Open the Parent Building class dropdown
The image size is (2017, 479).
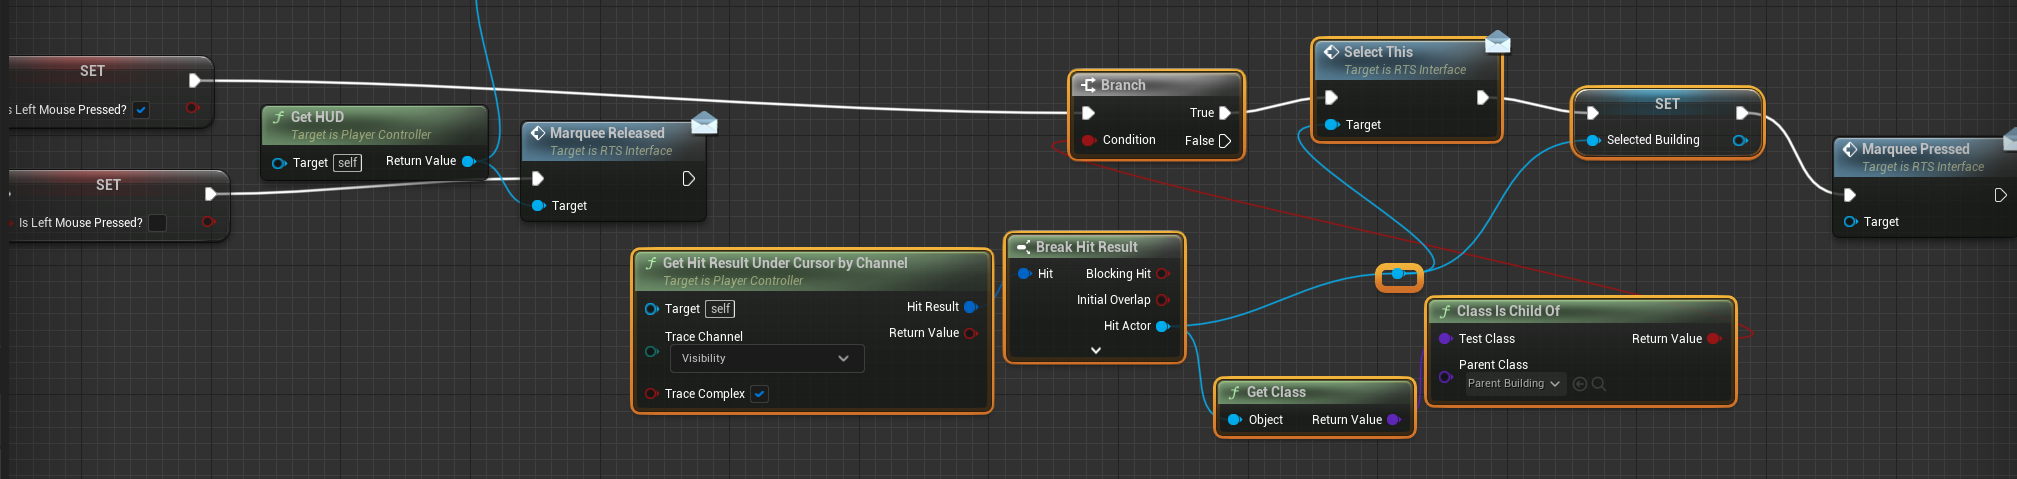(1513, 384)
